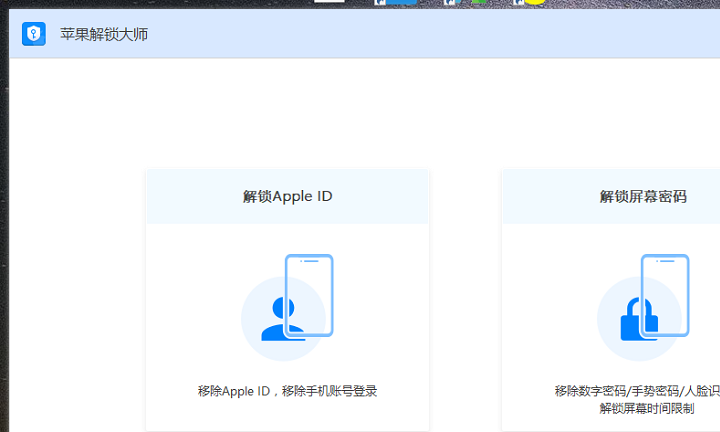The image size is (720, 432).
Task: Open the 解锁屏幕密码 card header
Action: [x=642, y=197]
